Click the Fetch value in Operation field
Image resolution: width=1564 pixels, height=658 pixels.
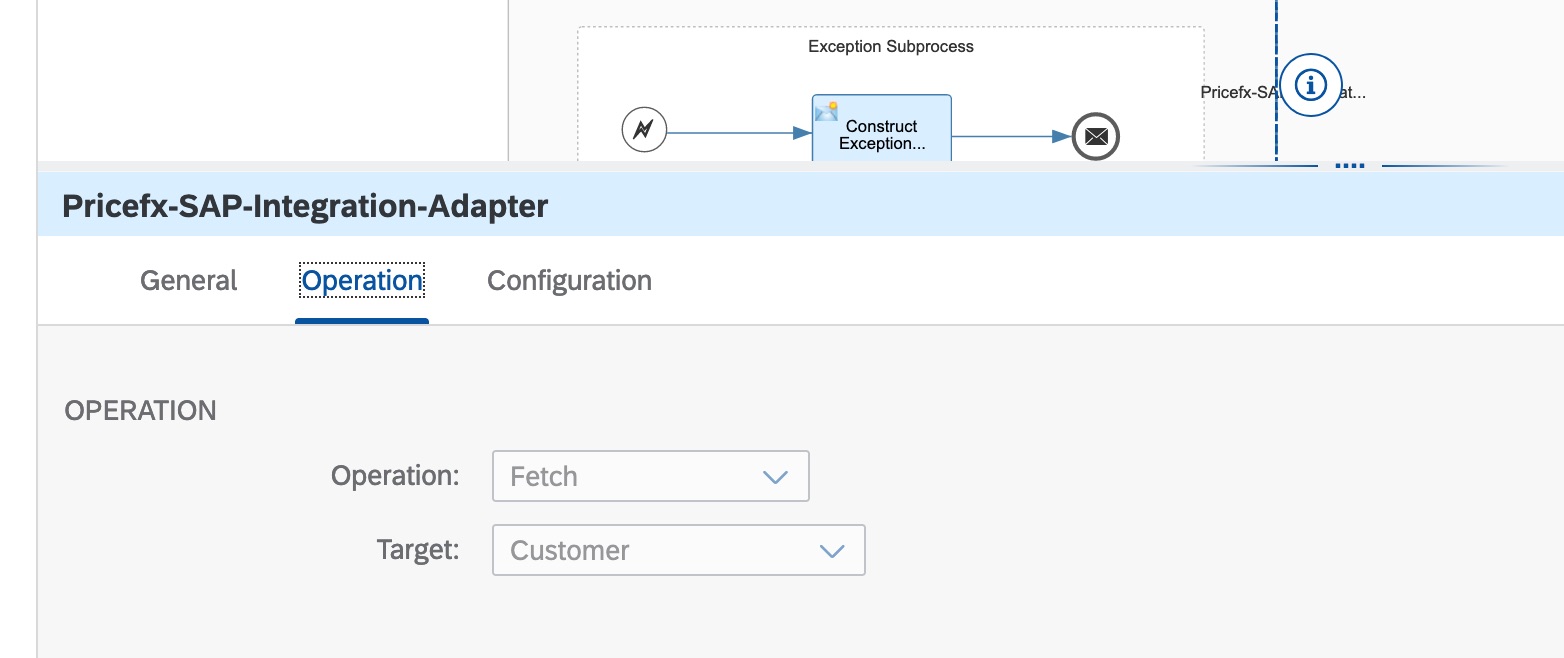click(544, 477)
